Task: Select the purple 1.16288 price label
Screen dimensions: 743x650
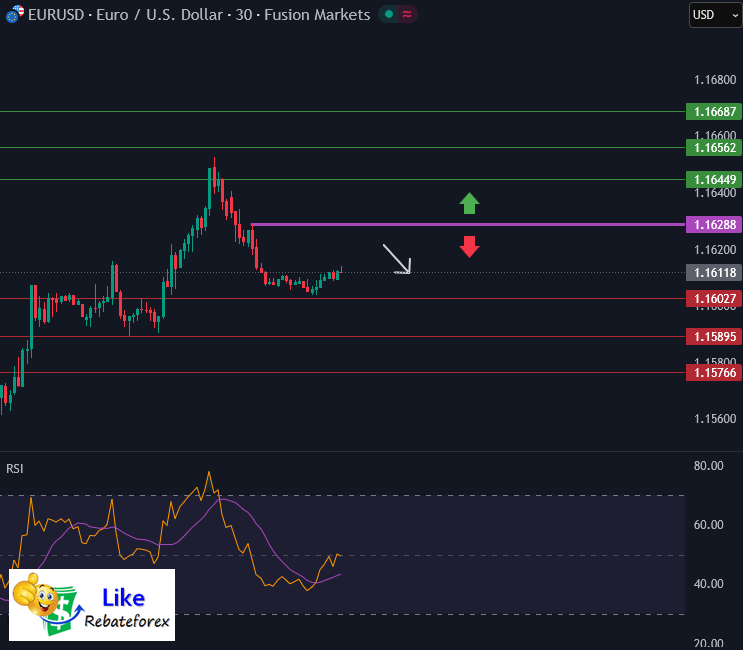Action: click(x=714, y=225)
